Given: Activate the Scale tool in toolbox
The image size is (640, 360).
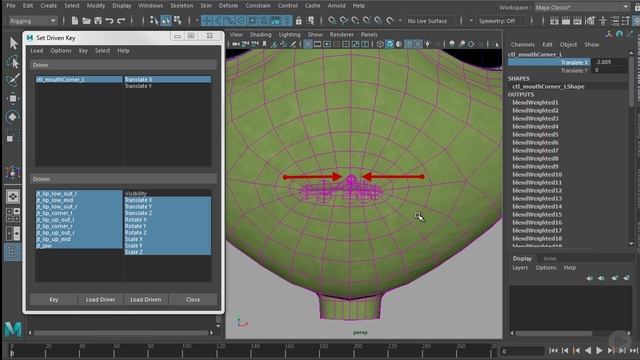Looking at the screenshot, I should [13, 136].
